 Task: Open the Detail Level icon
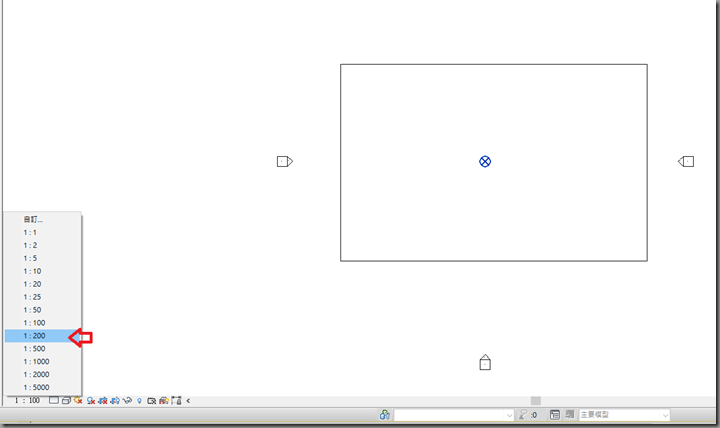pos(54,400)
